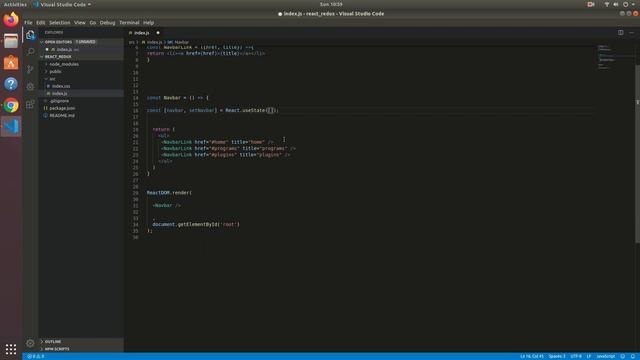Change the JavaScript language mode
Screen dimensions: 640x360
[606, 356]
